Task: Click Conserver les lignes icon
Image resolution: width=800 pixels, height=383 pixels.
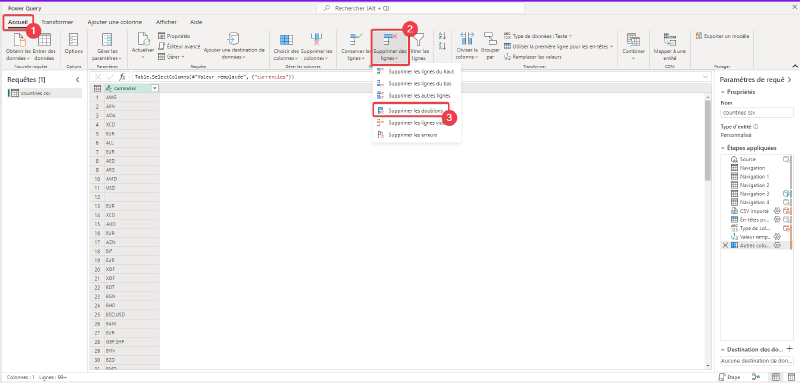Action: coord(356,40)
